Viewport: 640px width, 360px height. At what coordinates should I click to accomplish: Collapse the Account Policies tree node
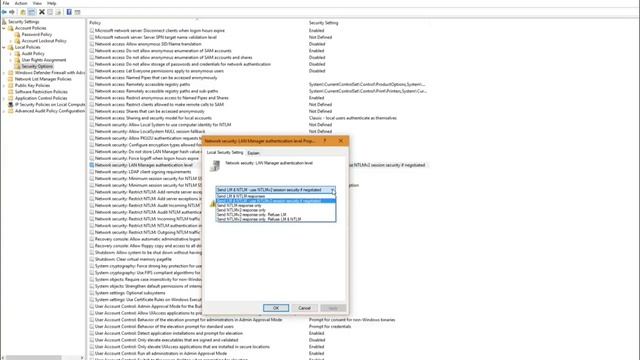pyautogui.click(x=4, y=28)
